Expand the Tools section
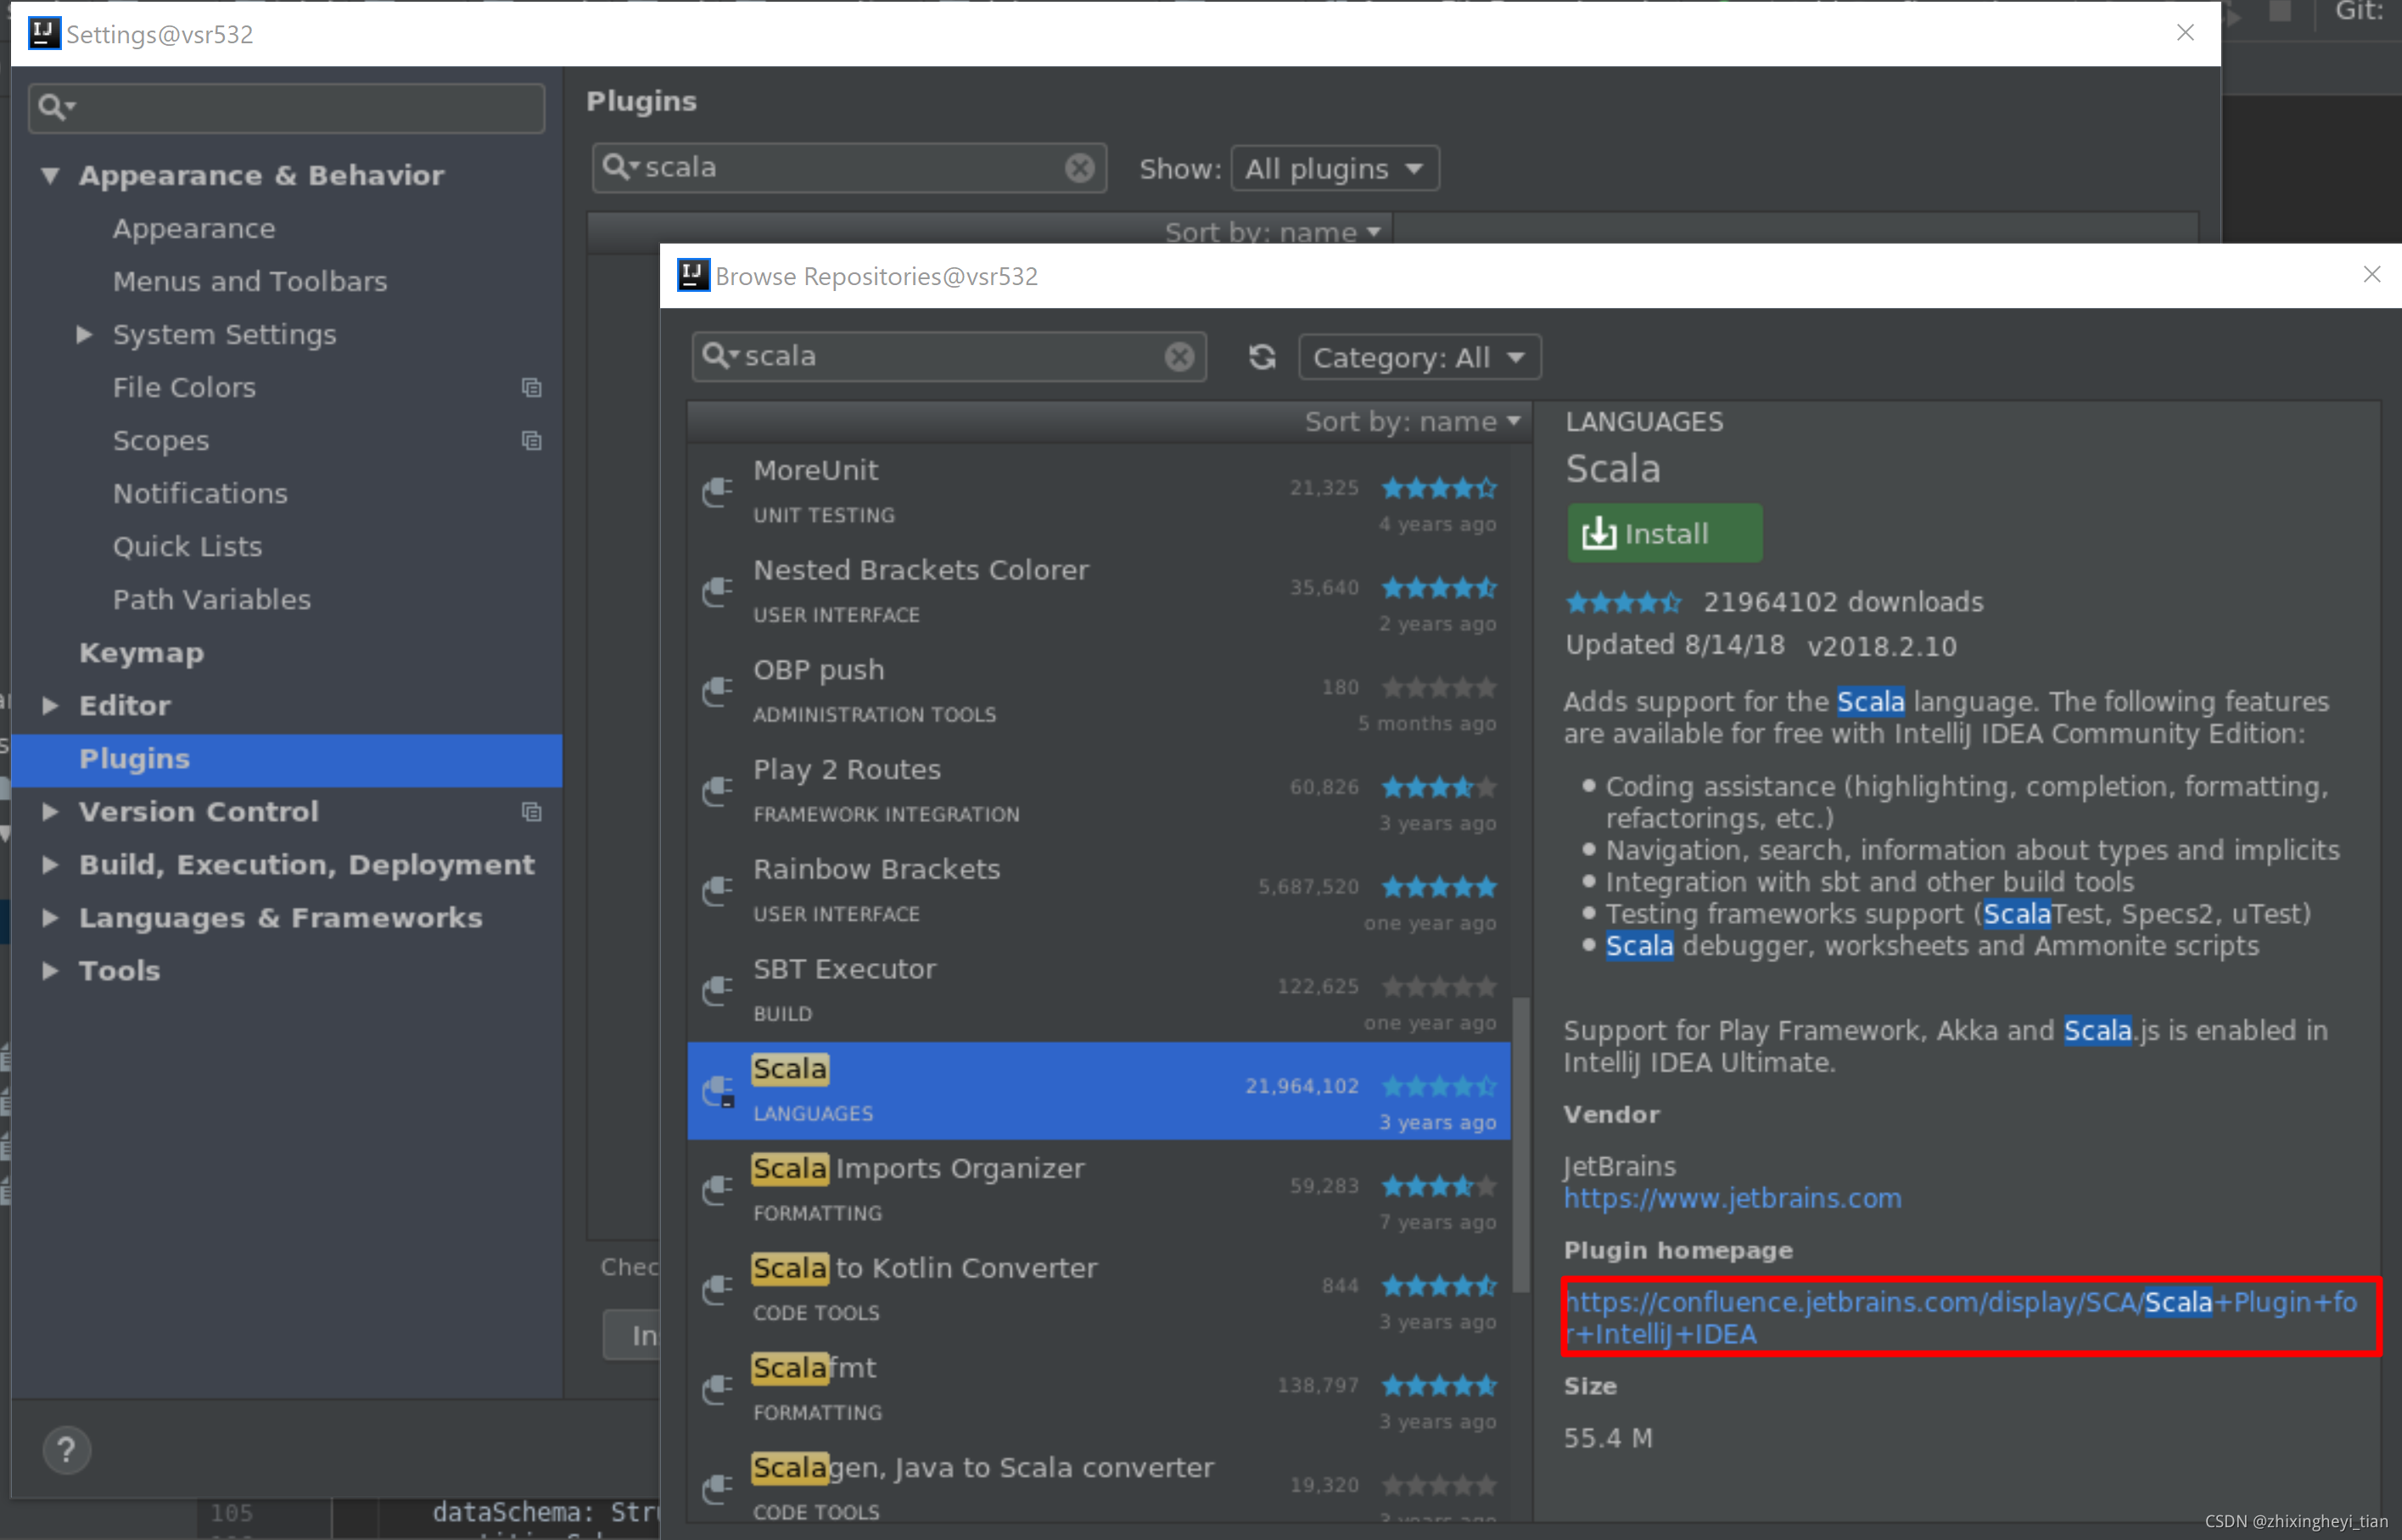Screen dimensions: 2402x1540 50,971
